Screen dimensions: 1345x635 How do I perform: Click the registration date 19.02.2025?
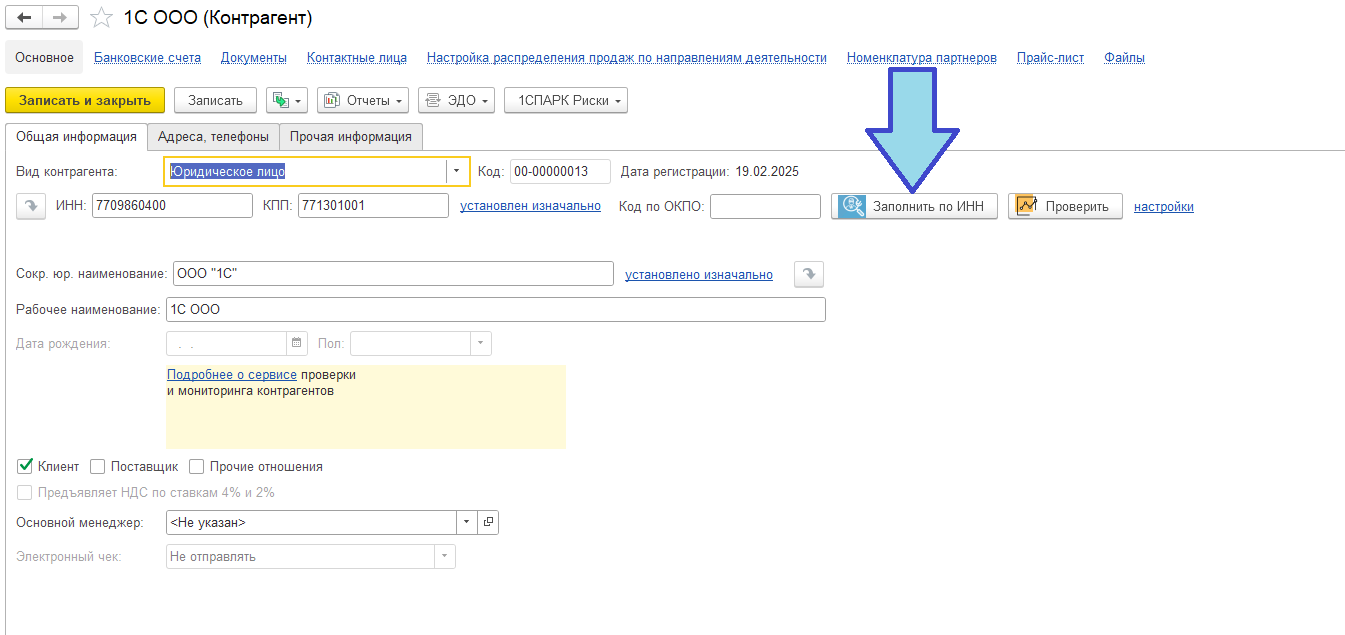pyautogui.click(x=767, y=171)
